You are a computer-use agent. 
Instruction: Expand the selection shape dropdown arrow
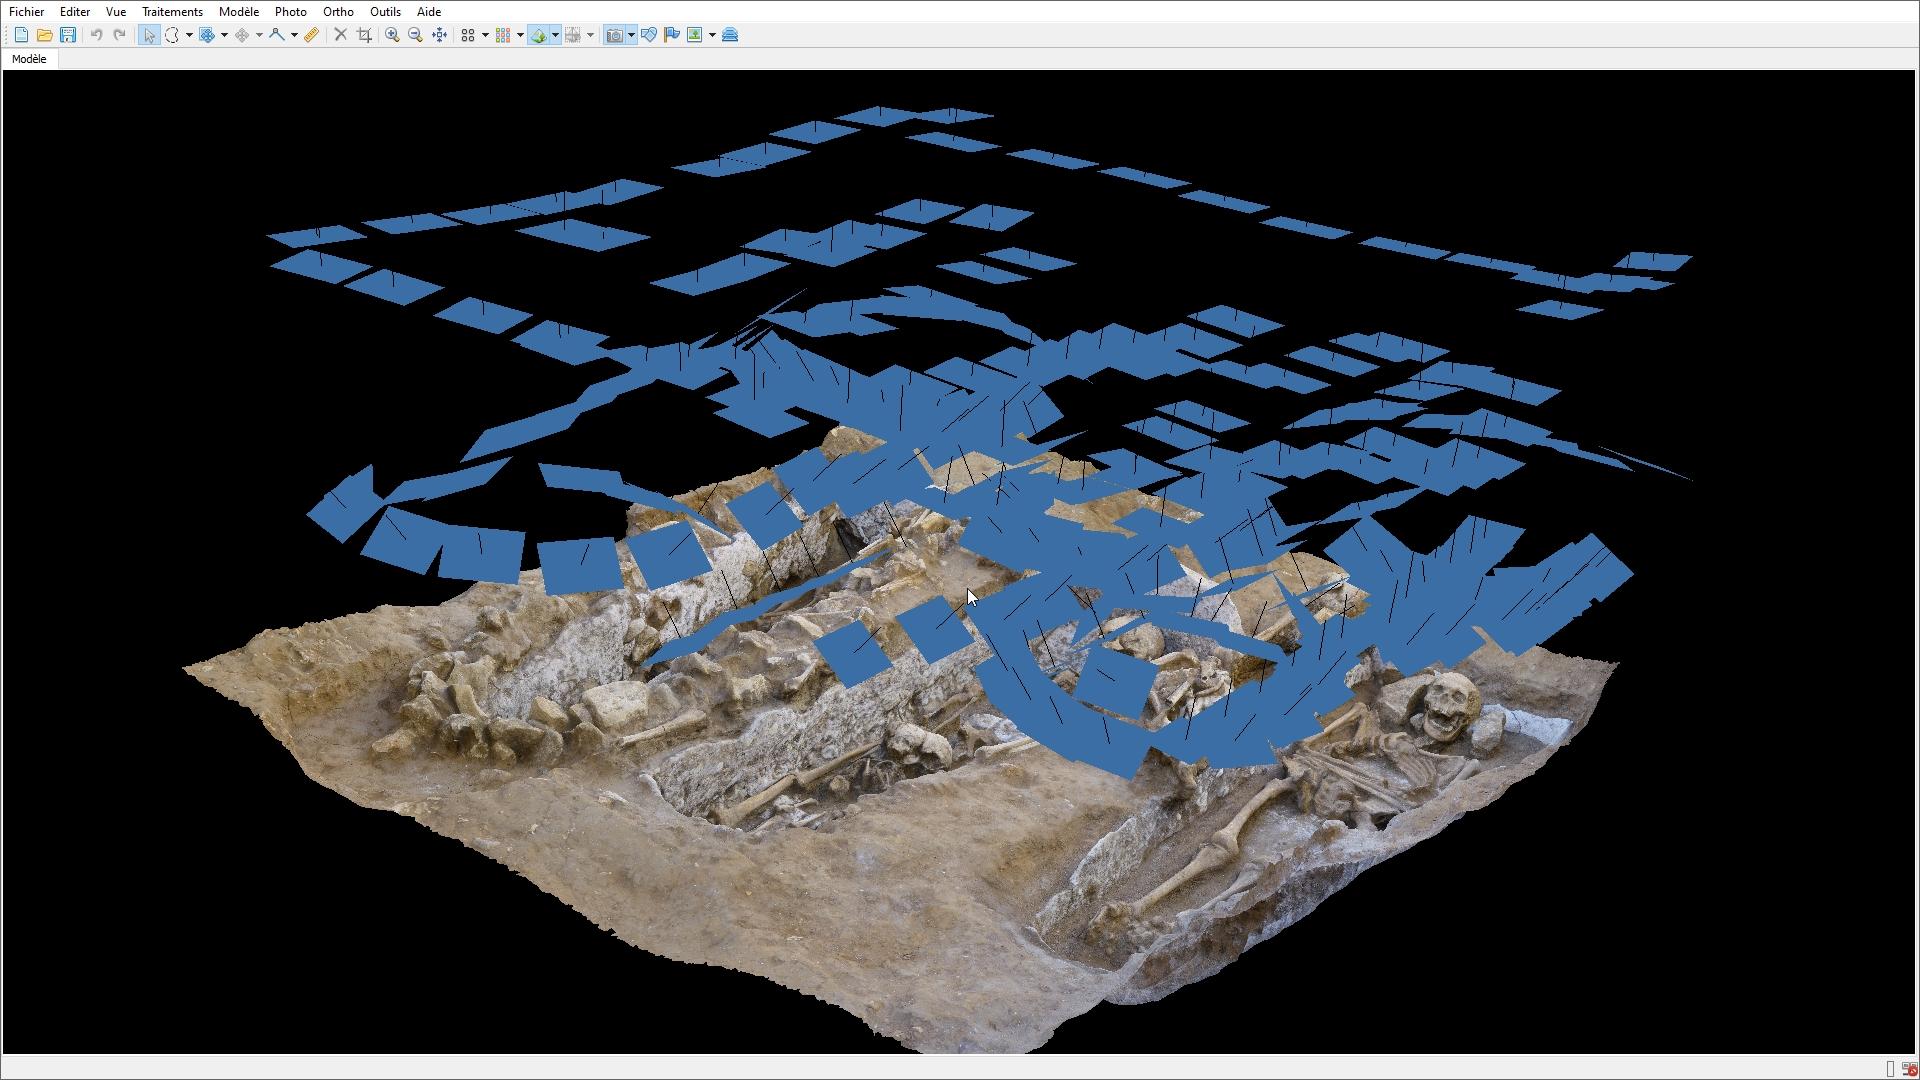tap(189, 35)
